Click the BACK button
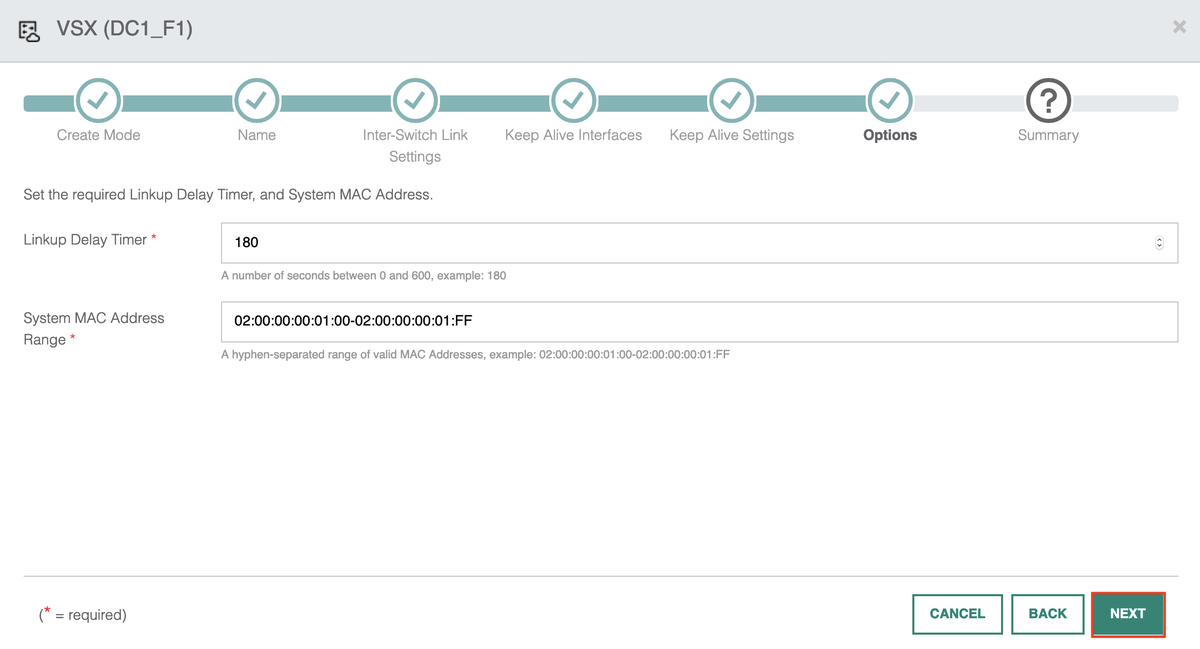 coord(1048,613)
